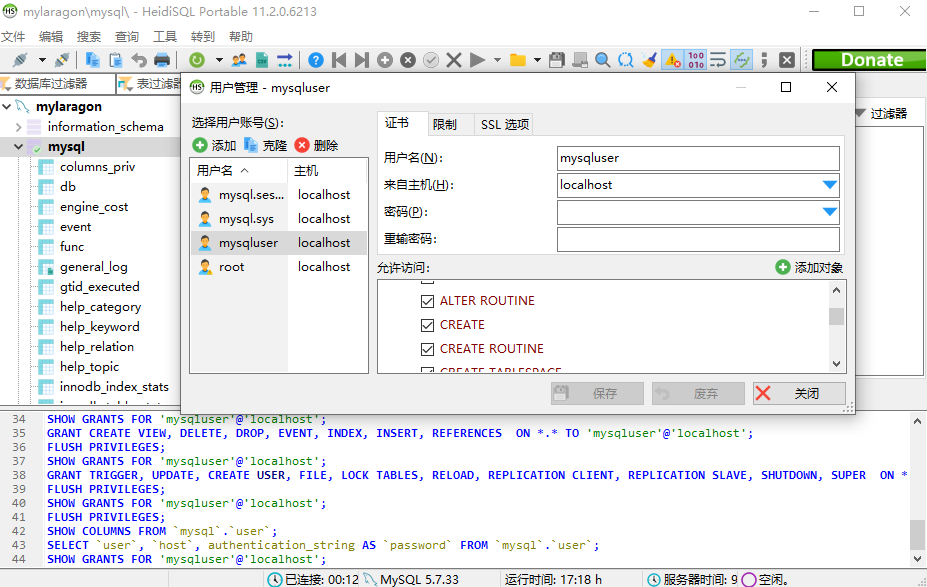This screenshot has height=587, width=927.
Task: Click the disconnect plug icon
Action: (62, 60)
